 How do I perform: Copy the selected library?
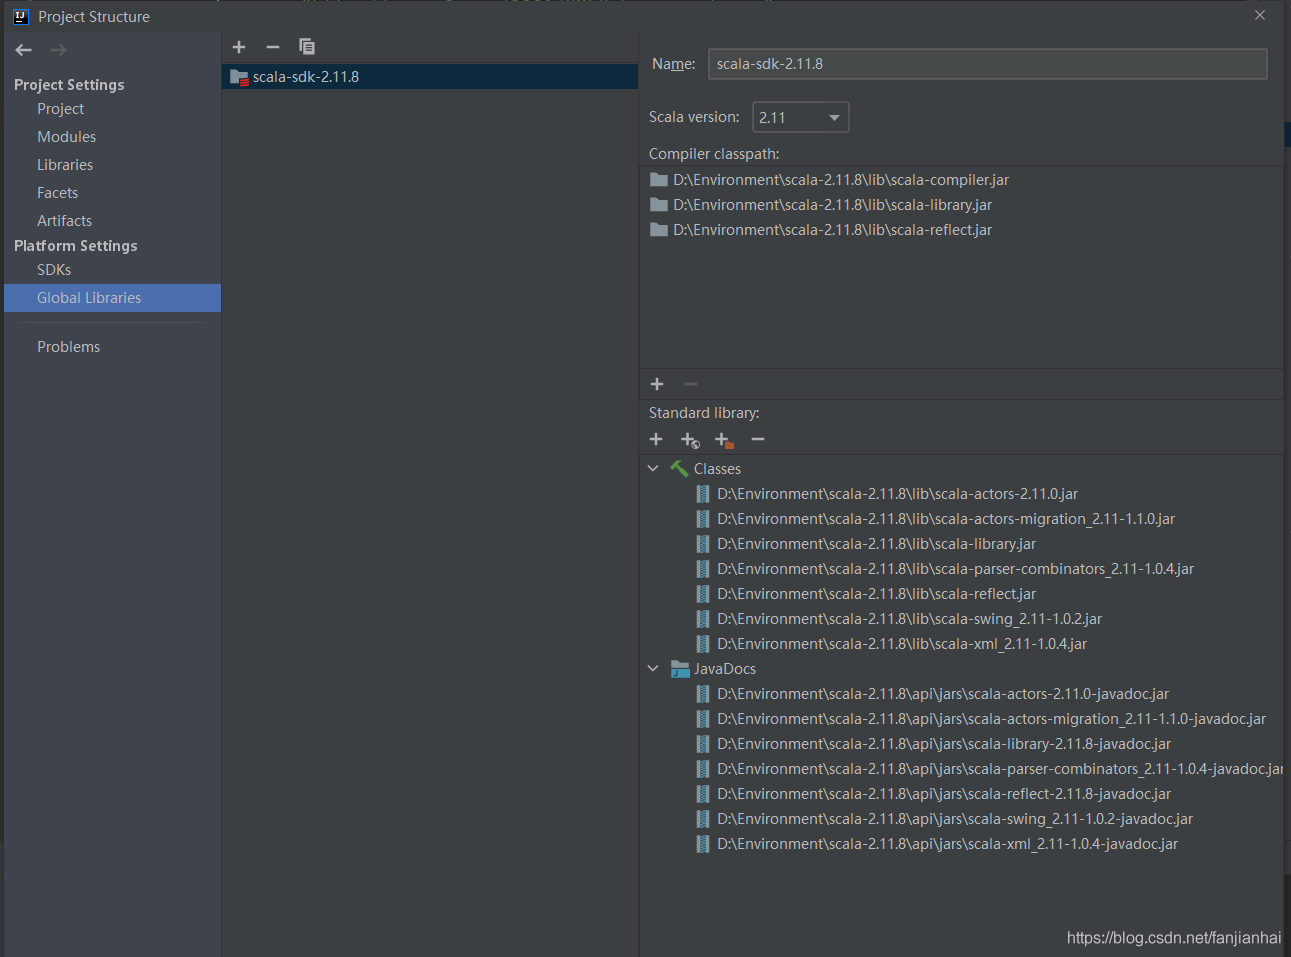click(307, 47)
